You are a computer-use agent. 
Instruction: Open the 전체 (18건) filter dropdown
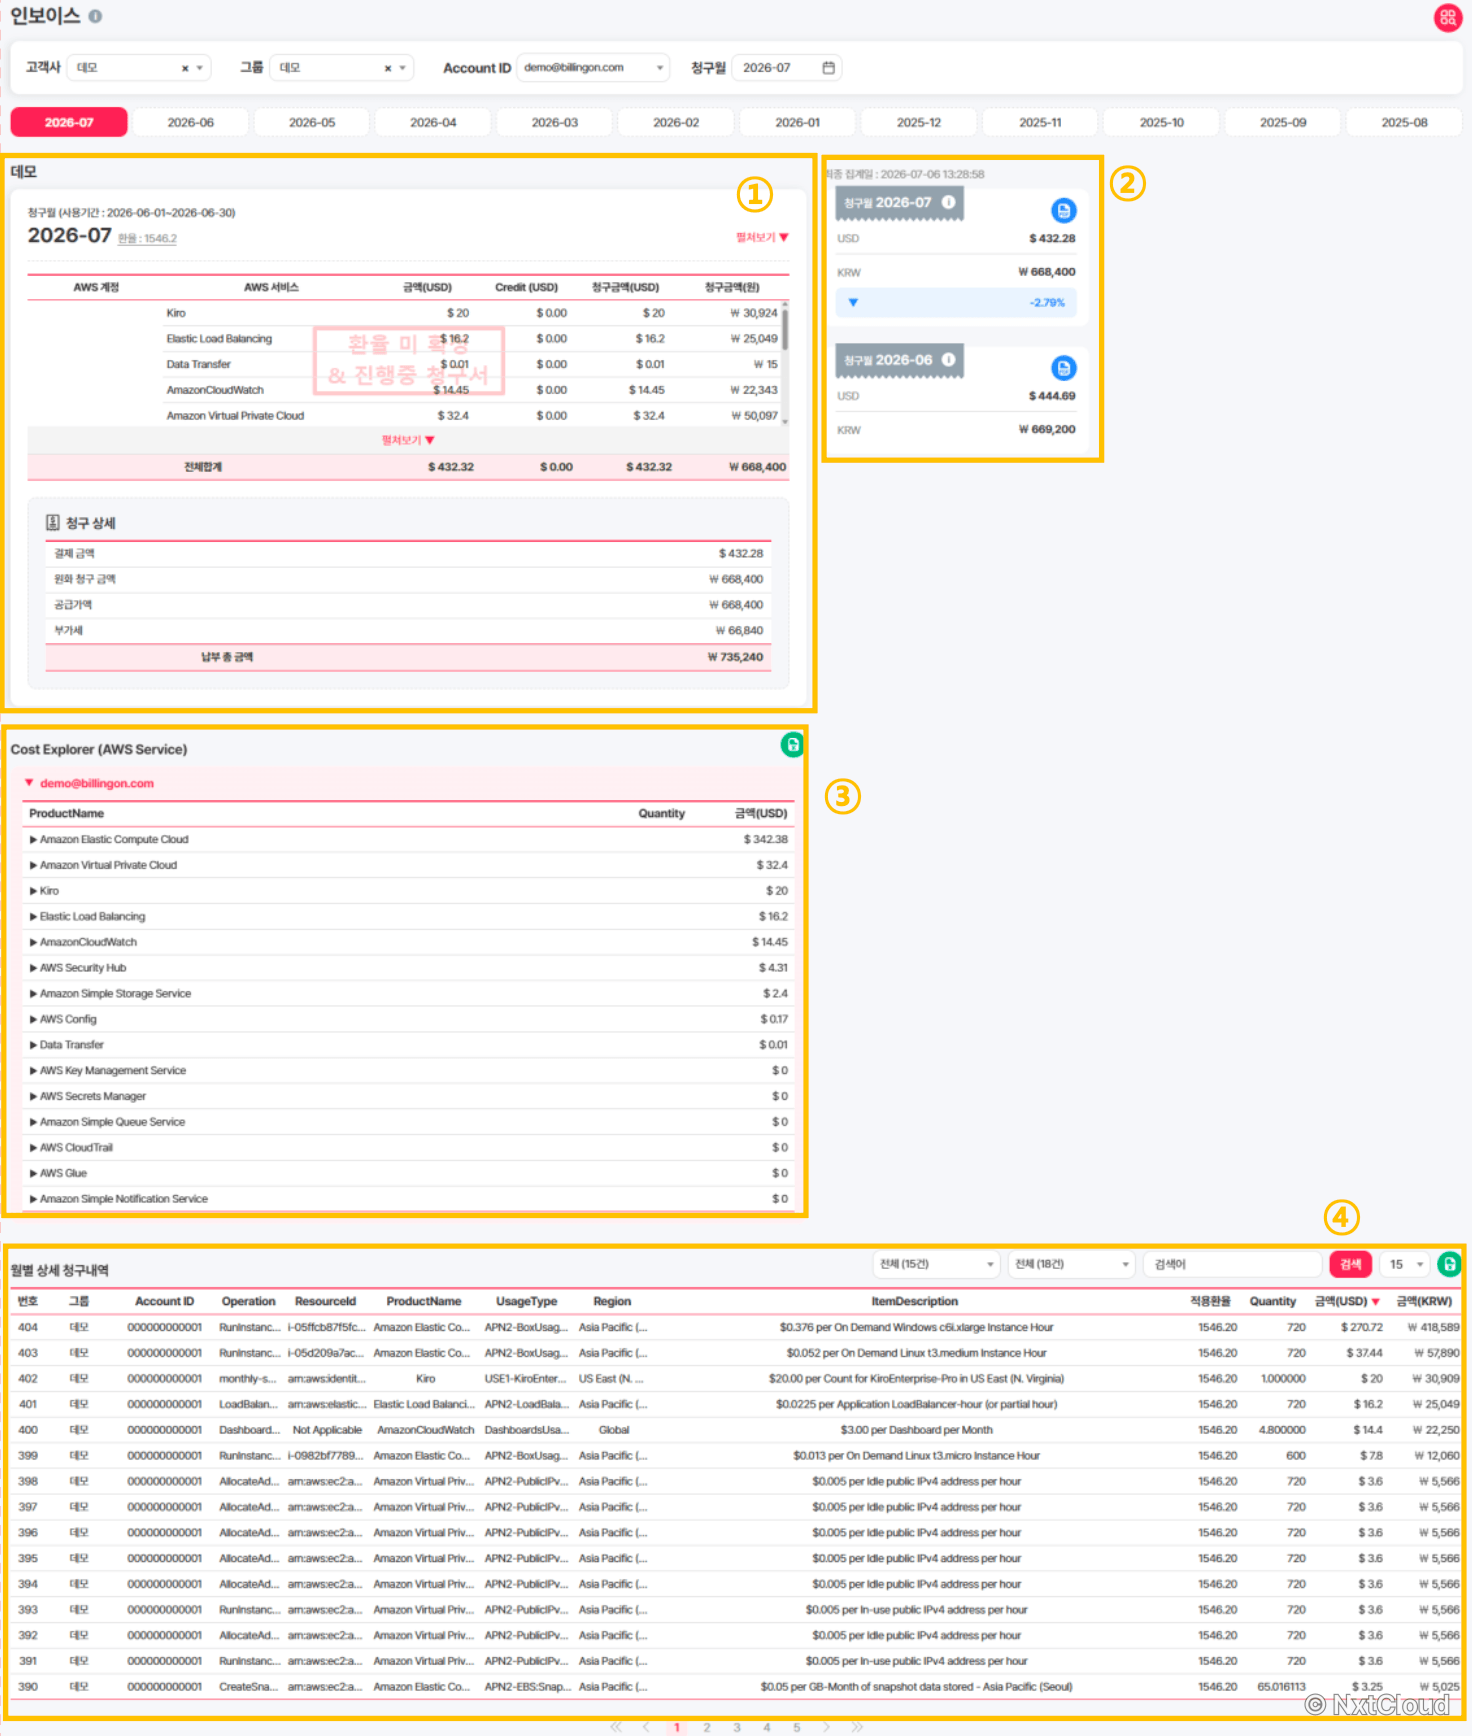[x=1071, y=1264]
